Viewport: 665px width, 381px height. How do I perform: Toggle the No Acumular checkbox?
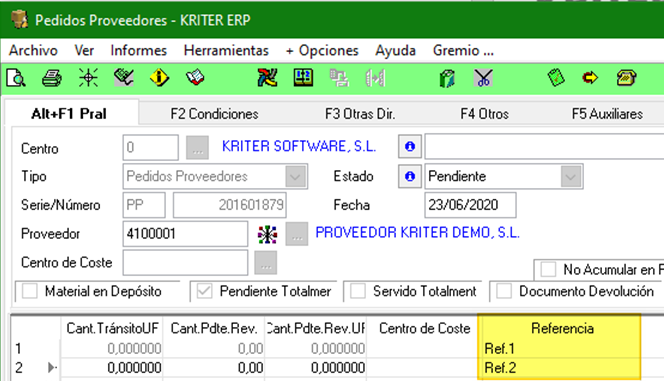coord(548,269)
